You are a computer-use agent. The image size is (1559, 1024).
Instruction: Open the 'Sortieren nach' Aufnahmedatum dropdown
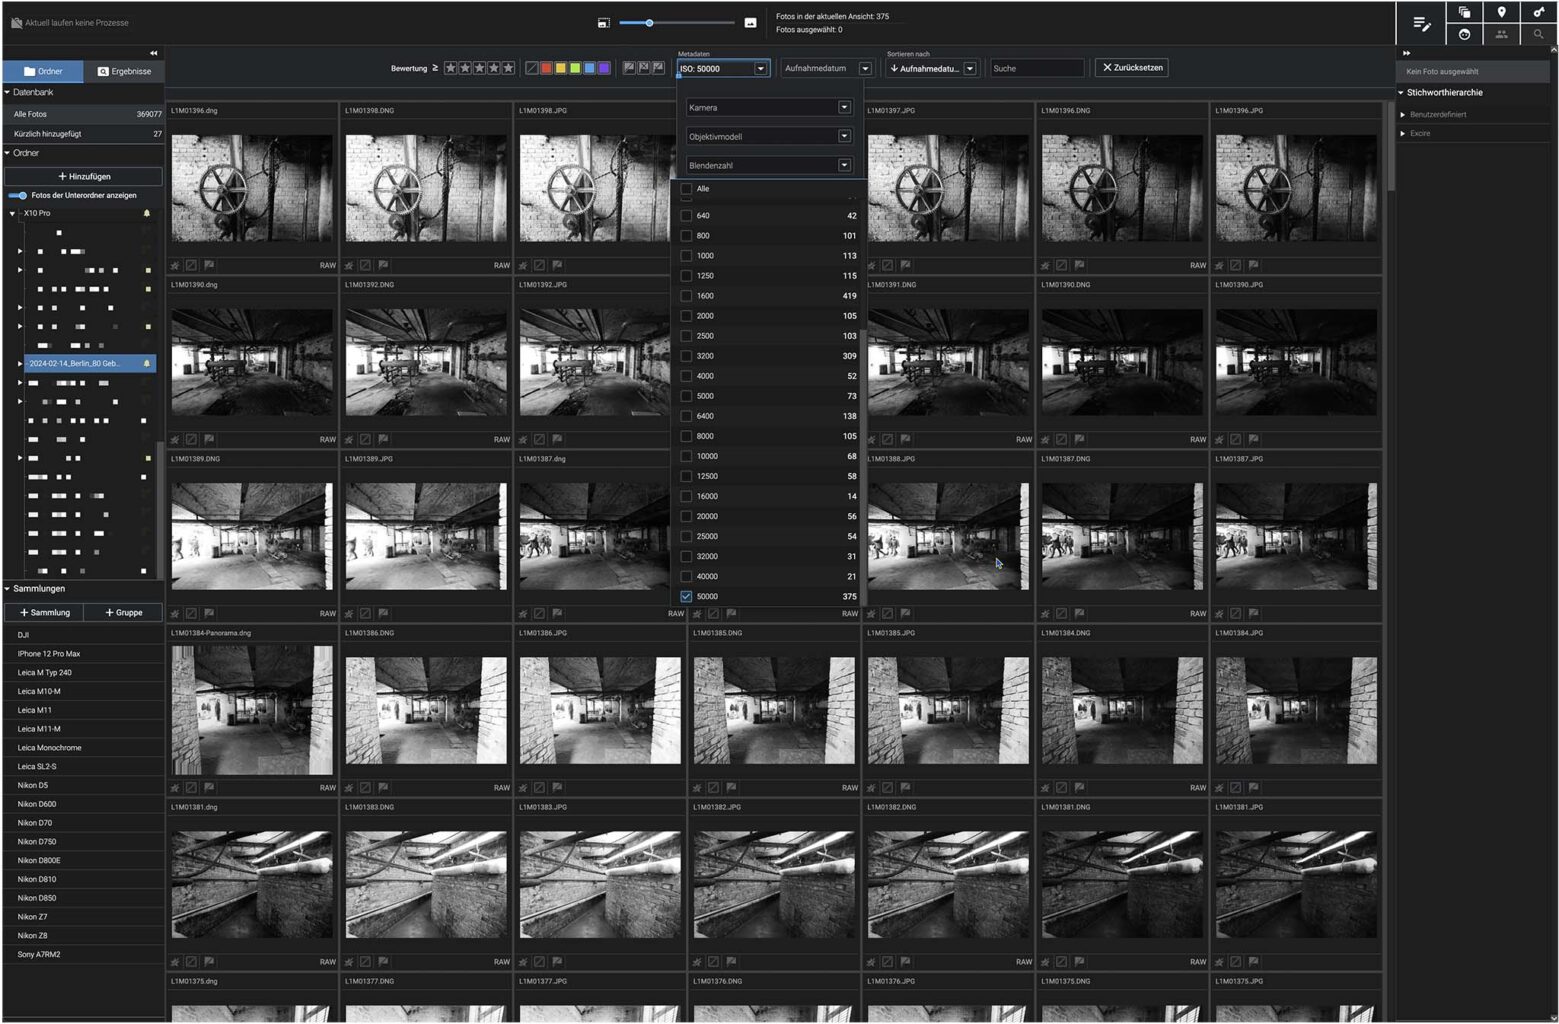[932, 68]
